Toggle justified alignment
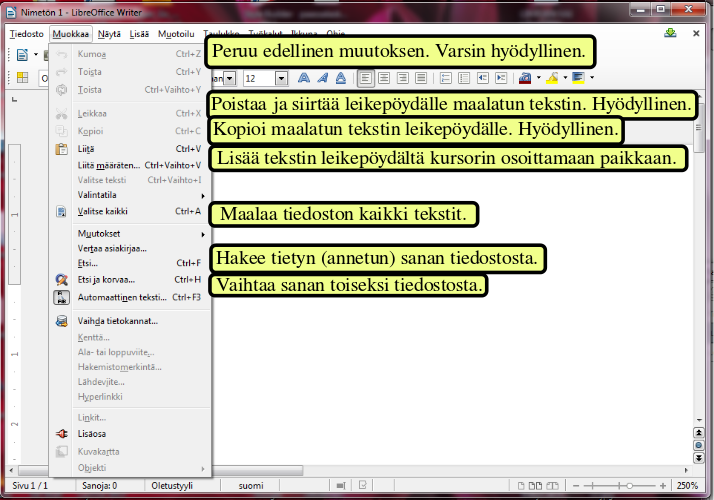The width and height of the screenshot is (714, 500). [x=421, y=78]
